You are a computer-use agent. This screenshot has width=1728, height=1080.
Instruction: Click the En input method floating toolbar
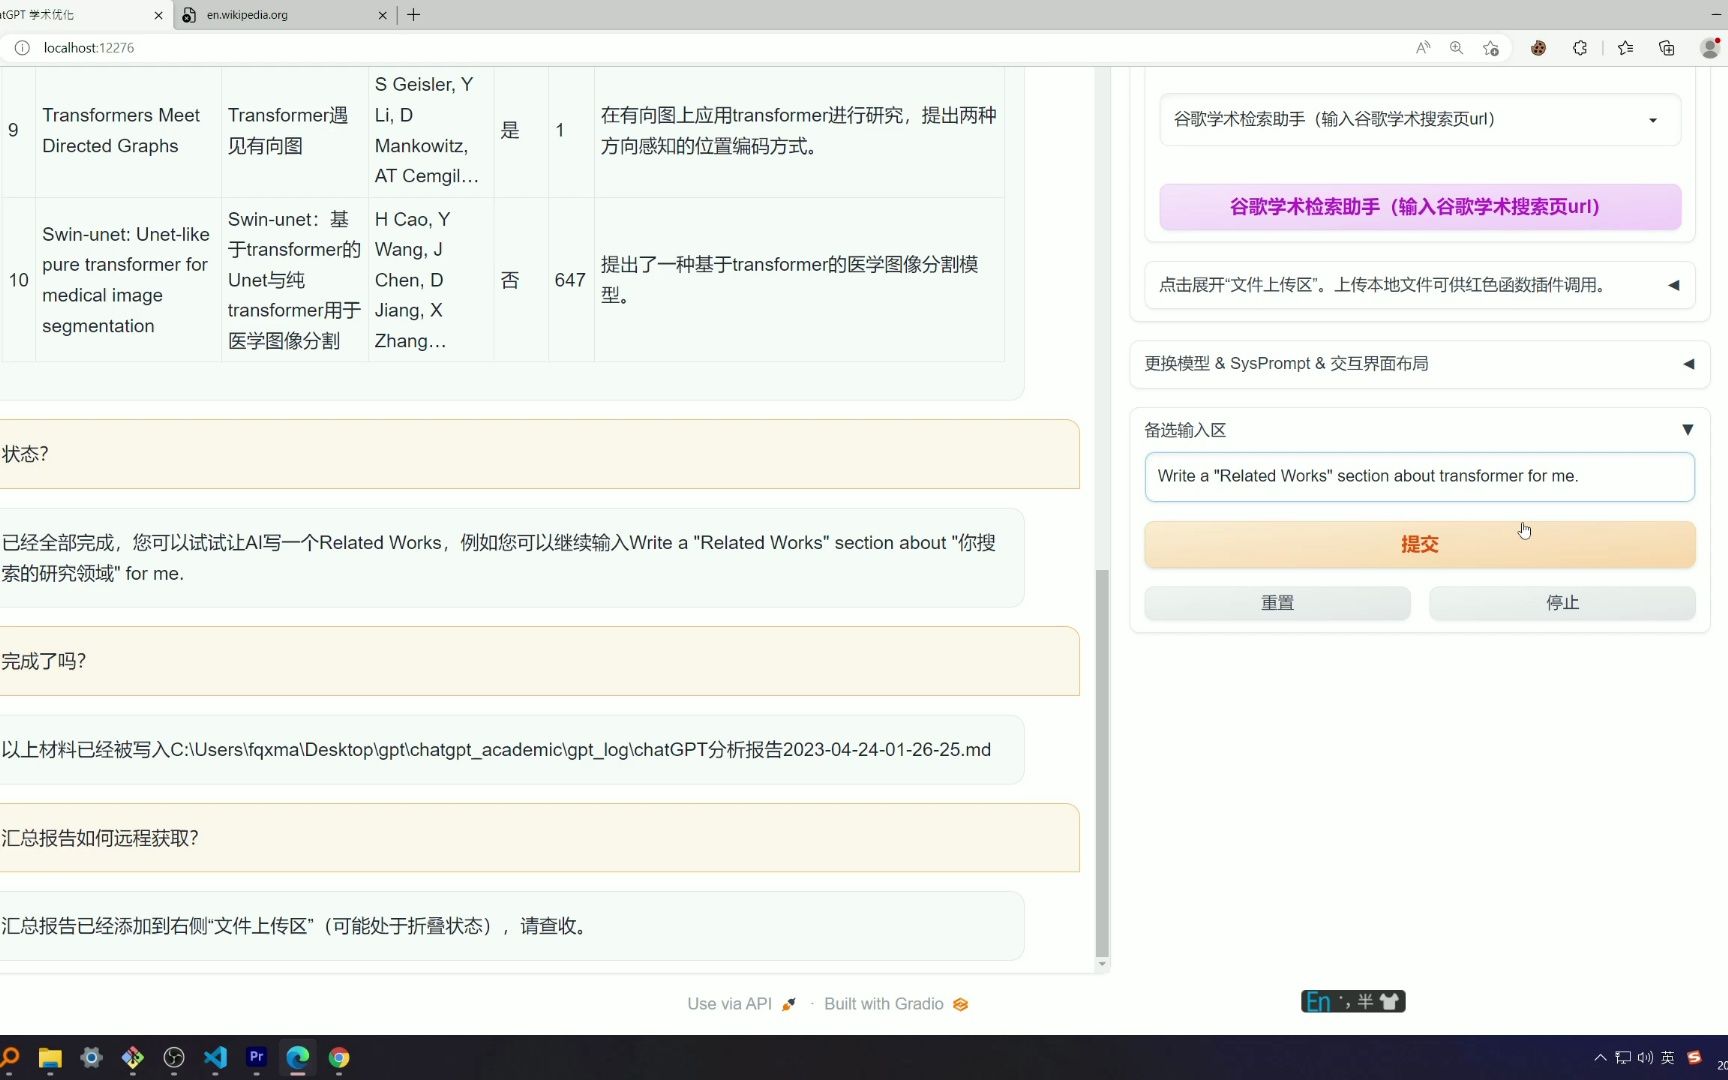click(1353, 1002)
